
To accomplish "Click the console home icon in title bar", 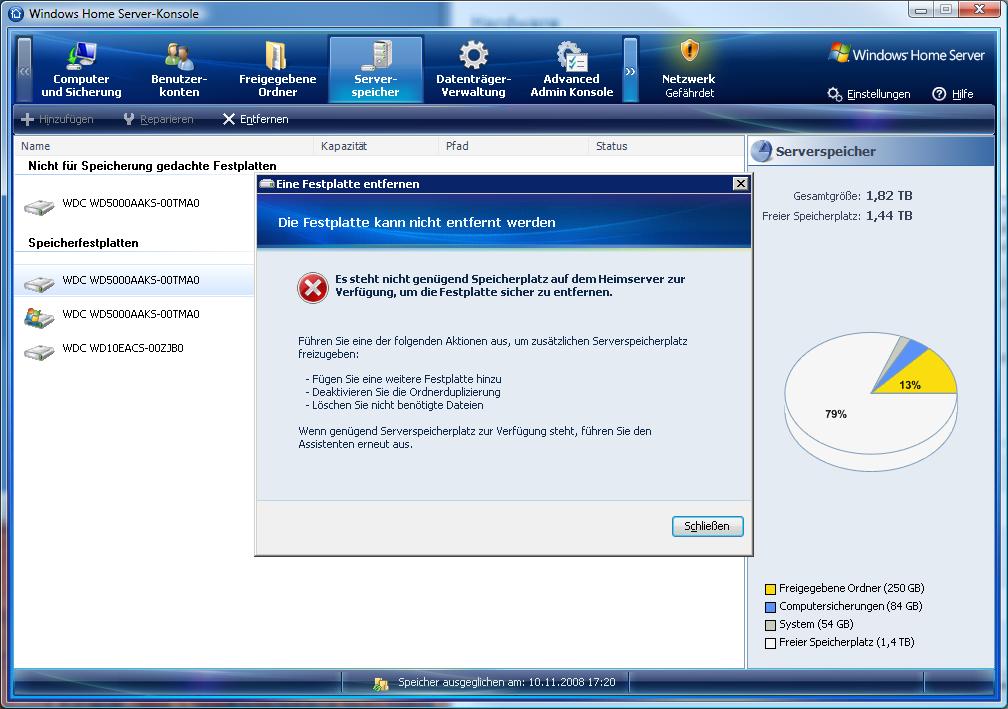I will click(16, 13).
